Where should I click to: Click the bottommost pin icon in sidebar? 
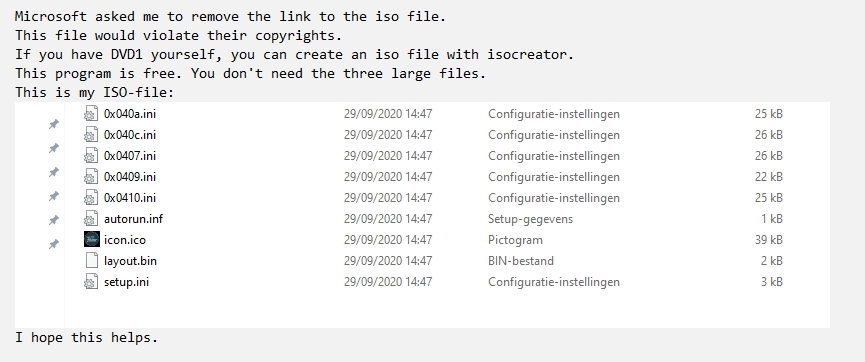pyautogui.click(x=54, y=244)
